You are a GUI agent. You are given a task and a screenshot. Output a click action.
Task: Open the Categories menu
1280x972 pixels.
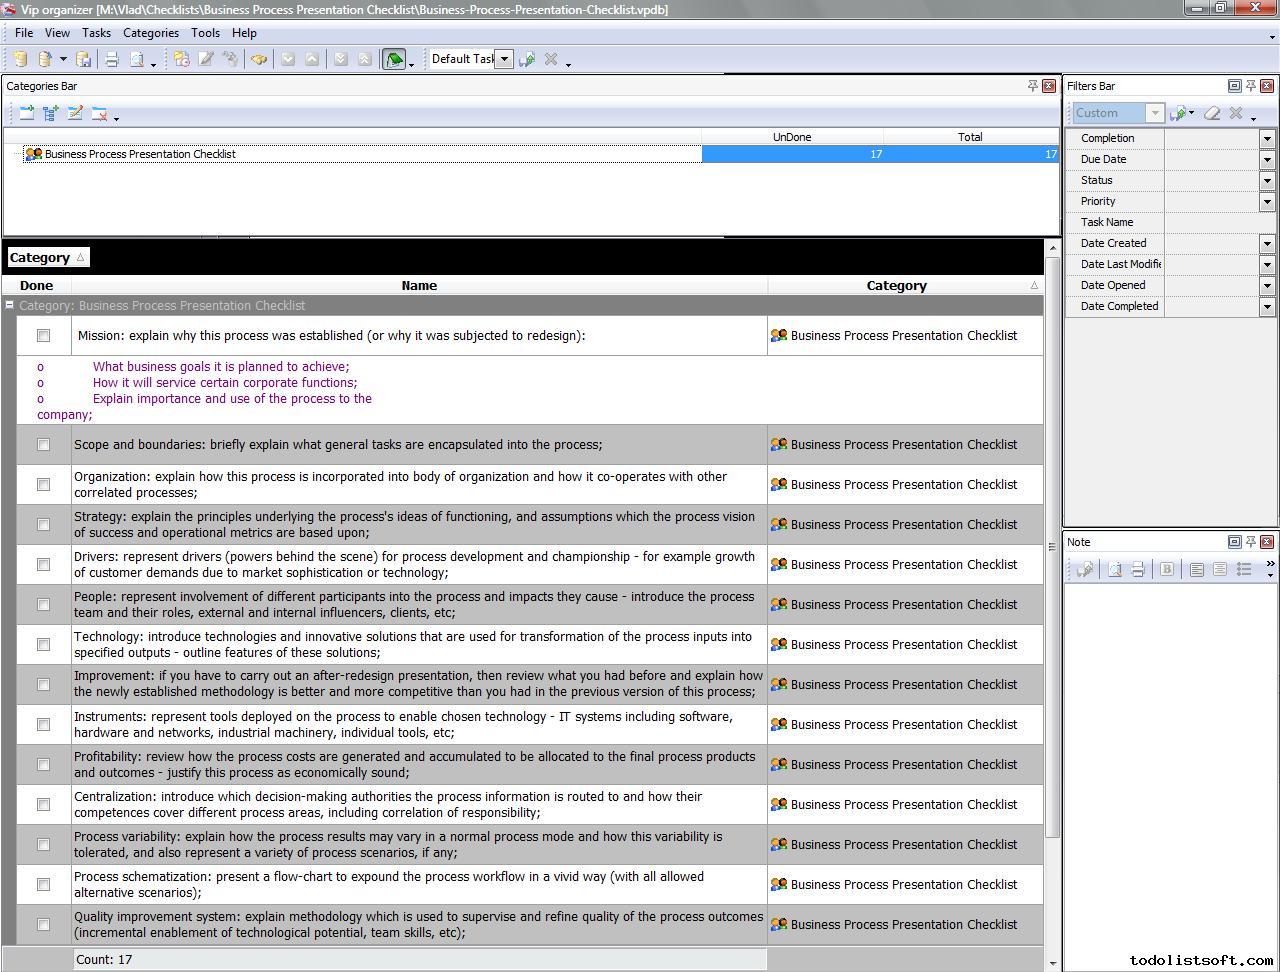coord(150,33)
